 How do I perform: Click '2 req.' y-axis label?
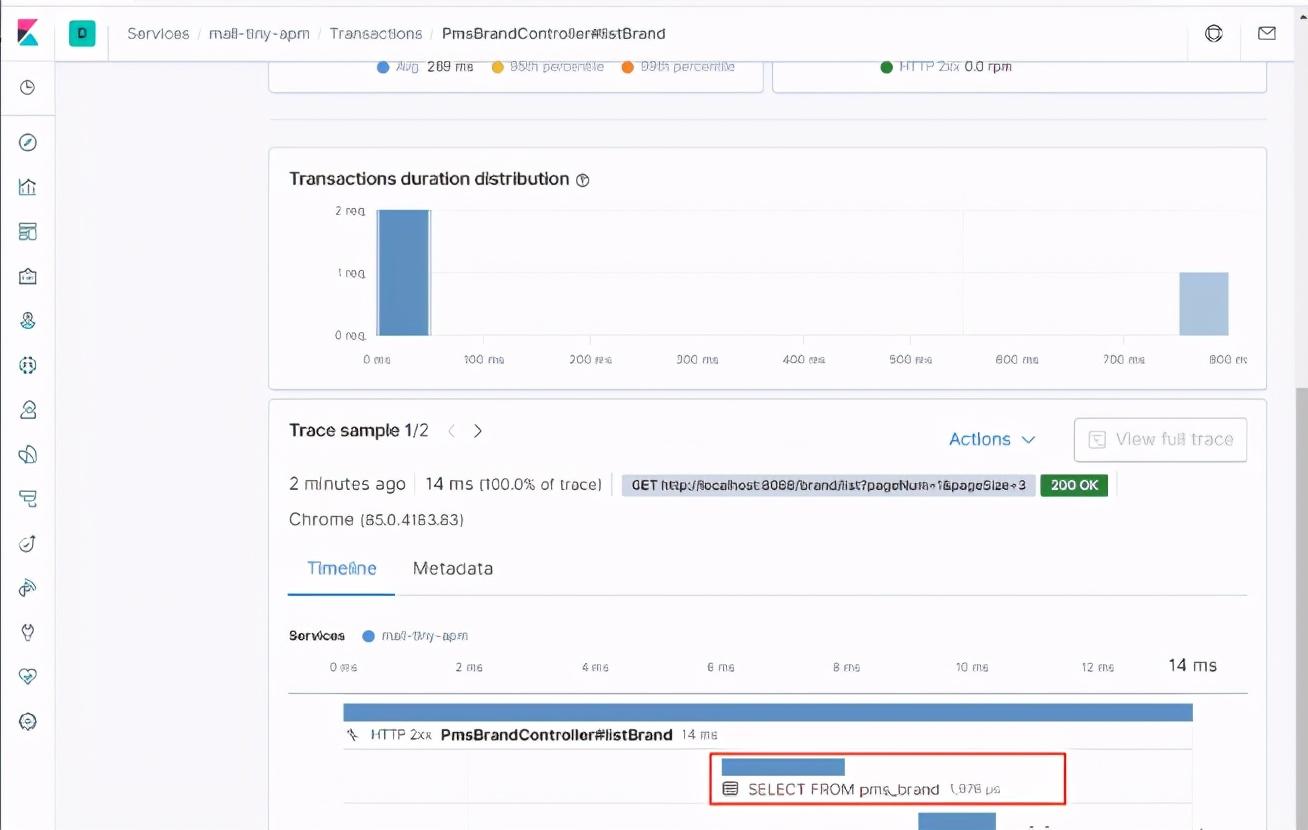click(x=350, y=211)
